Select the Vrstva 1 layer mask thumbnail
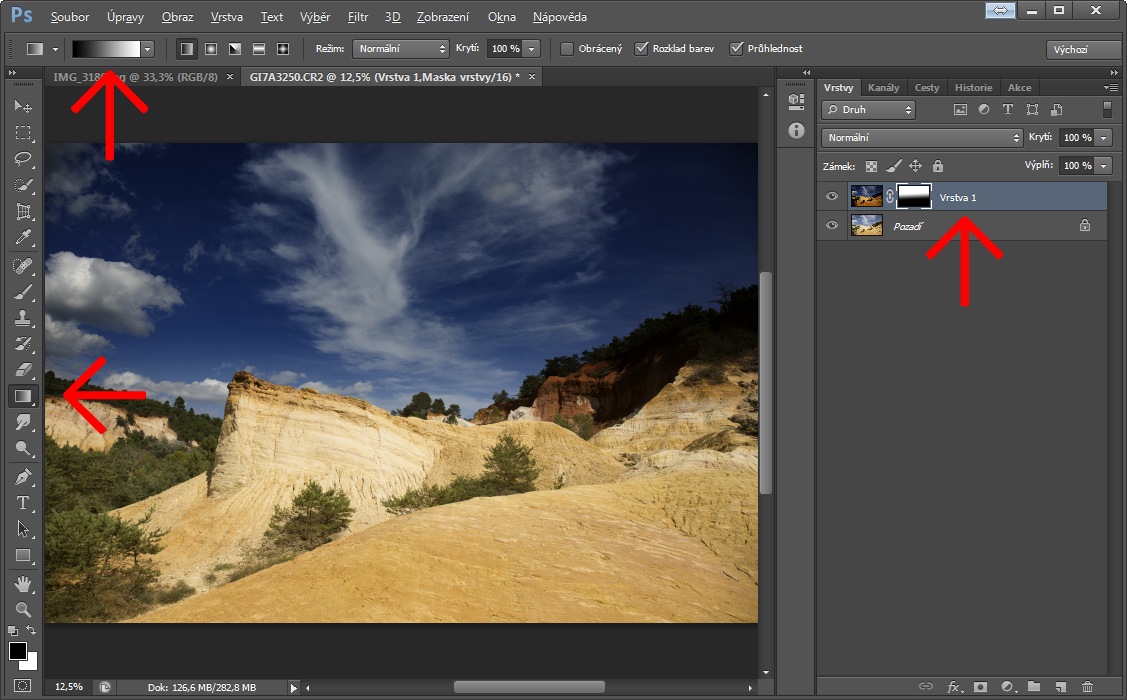This screenshot has height=700, width=1127. tap(914, 197)
